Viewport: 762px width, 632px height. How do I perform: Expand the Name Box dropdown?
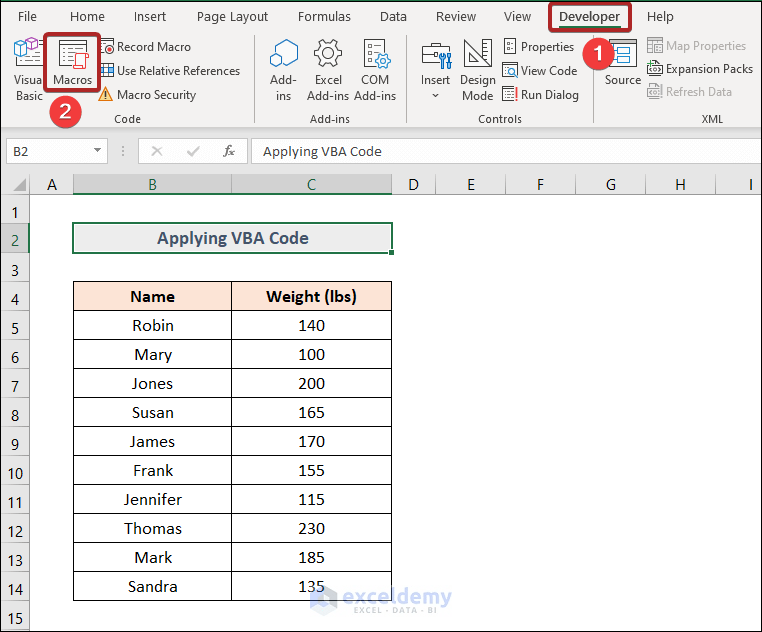coord(97,151)
